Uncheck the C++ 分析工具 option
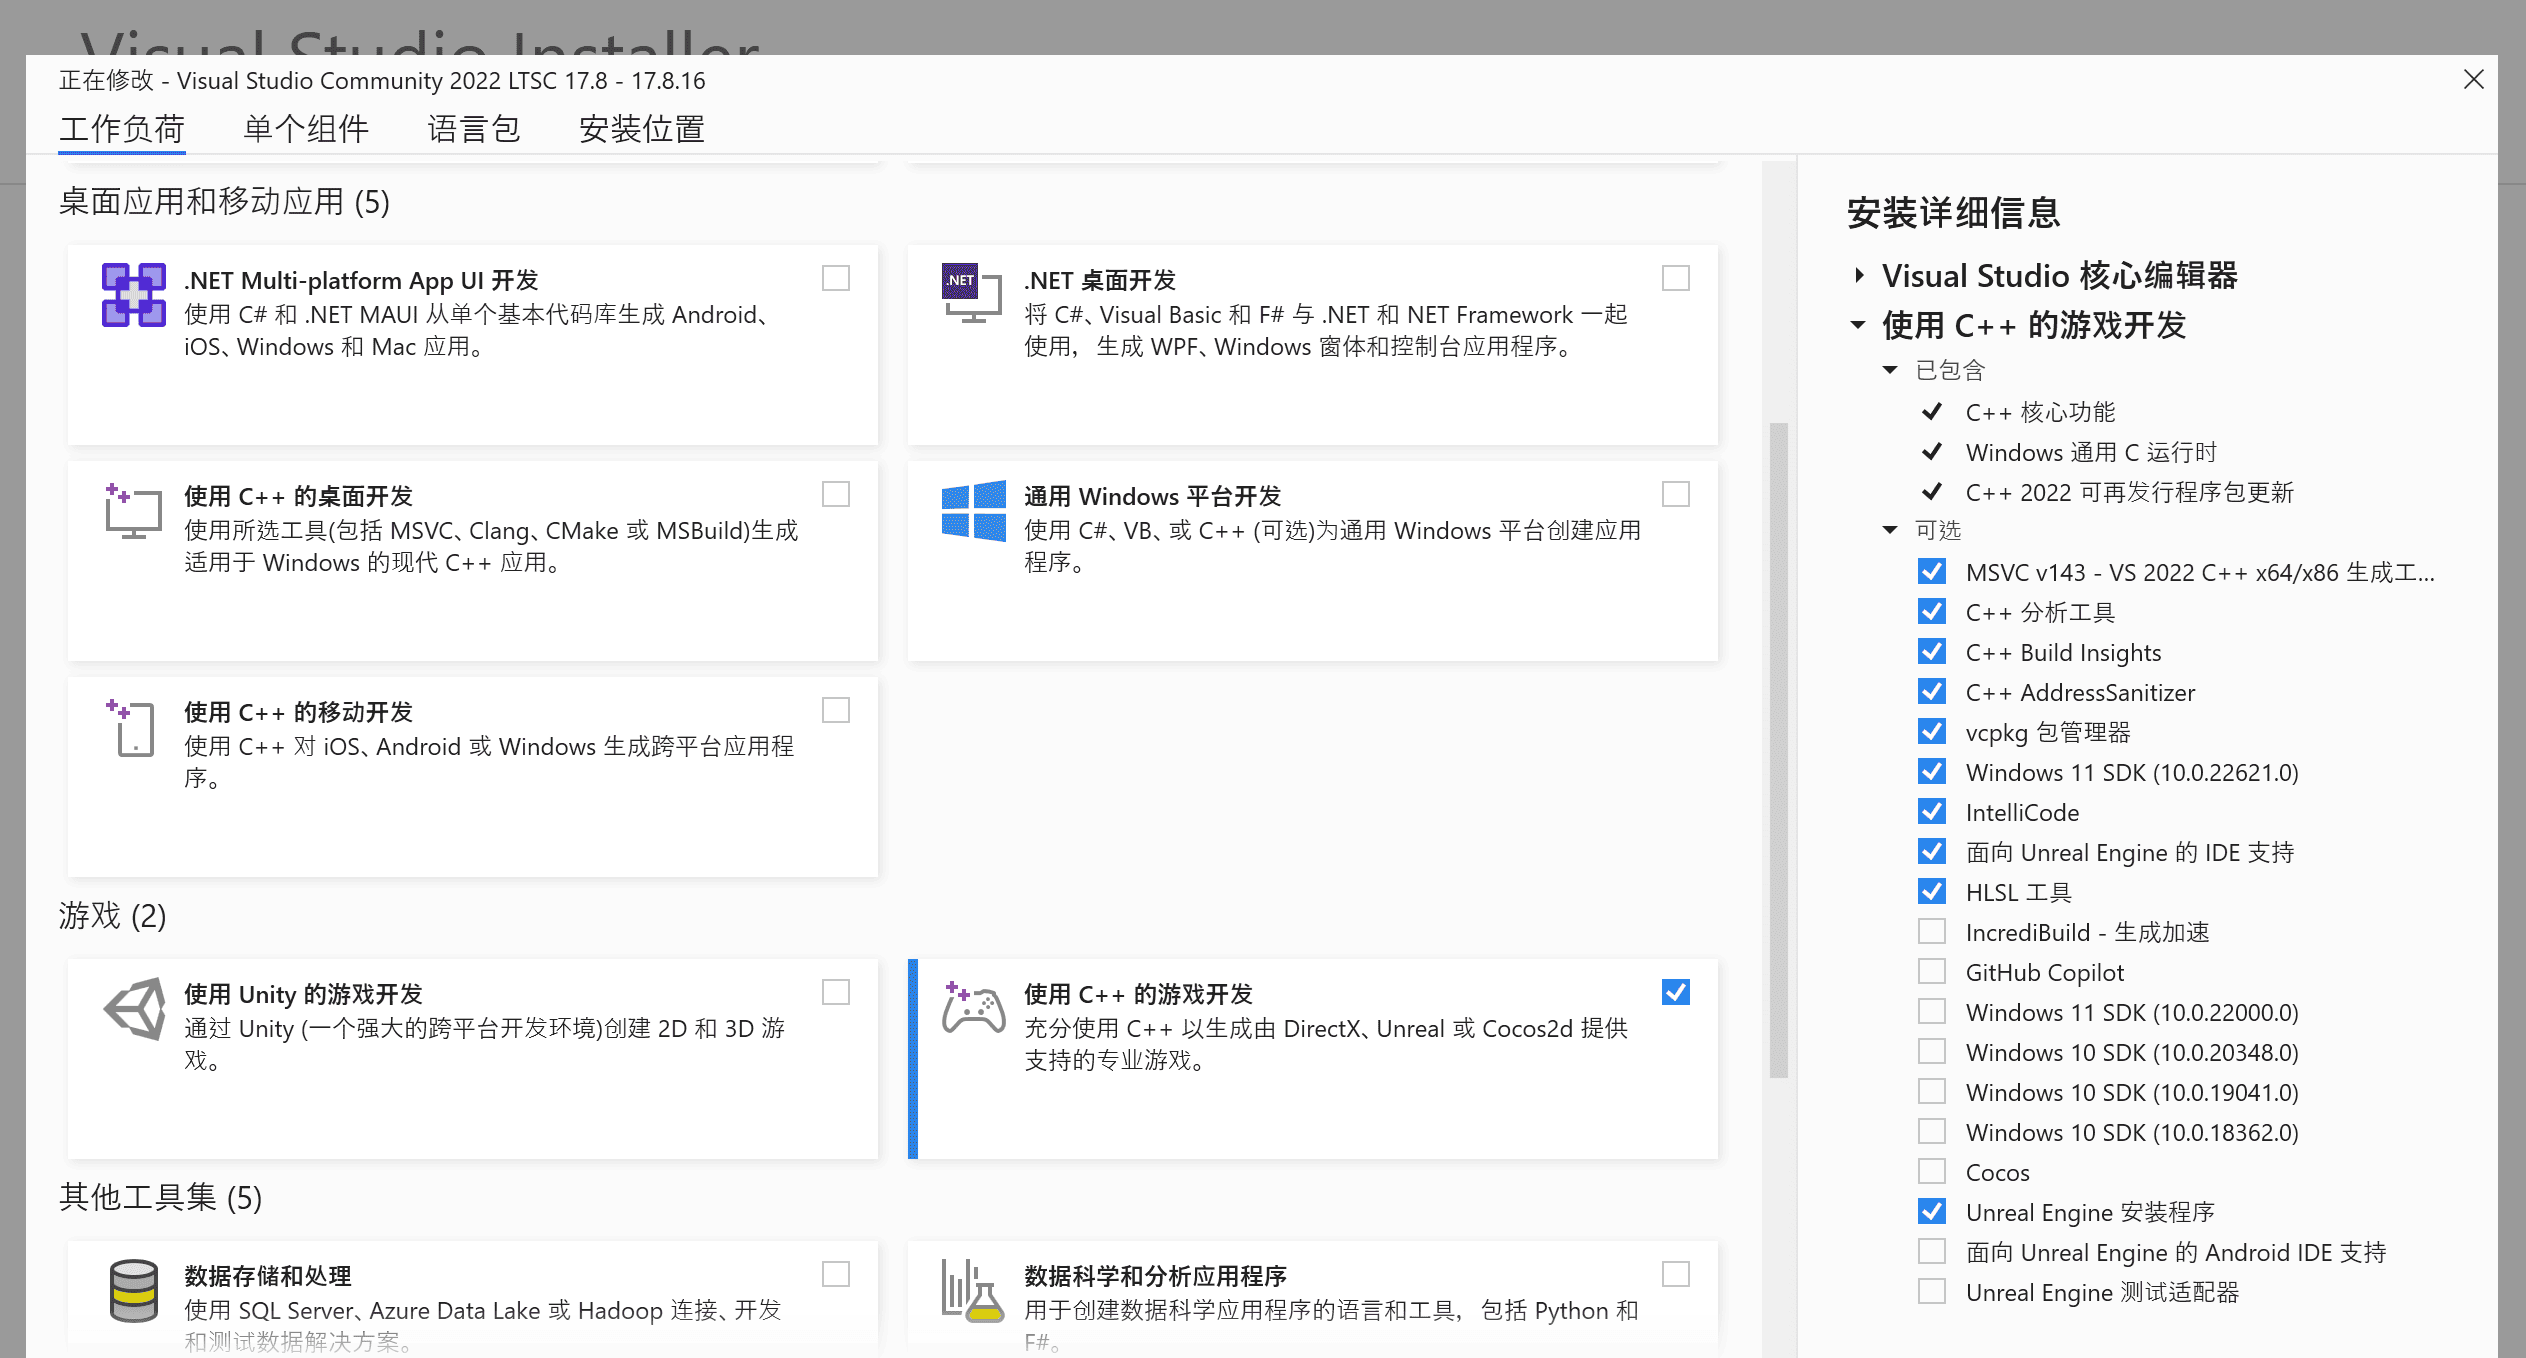This screenshot has width=2526, height=1358. coord(1932,611)
